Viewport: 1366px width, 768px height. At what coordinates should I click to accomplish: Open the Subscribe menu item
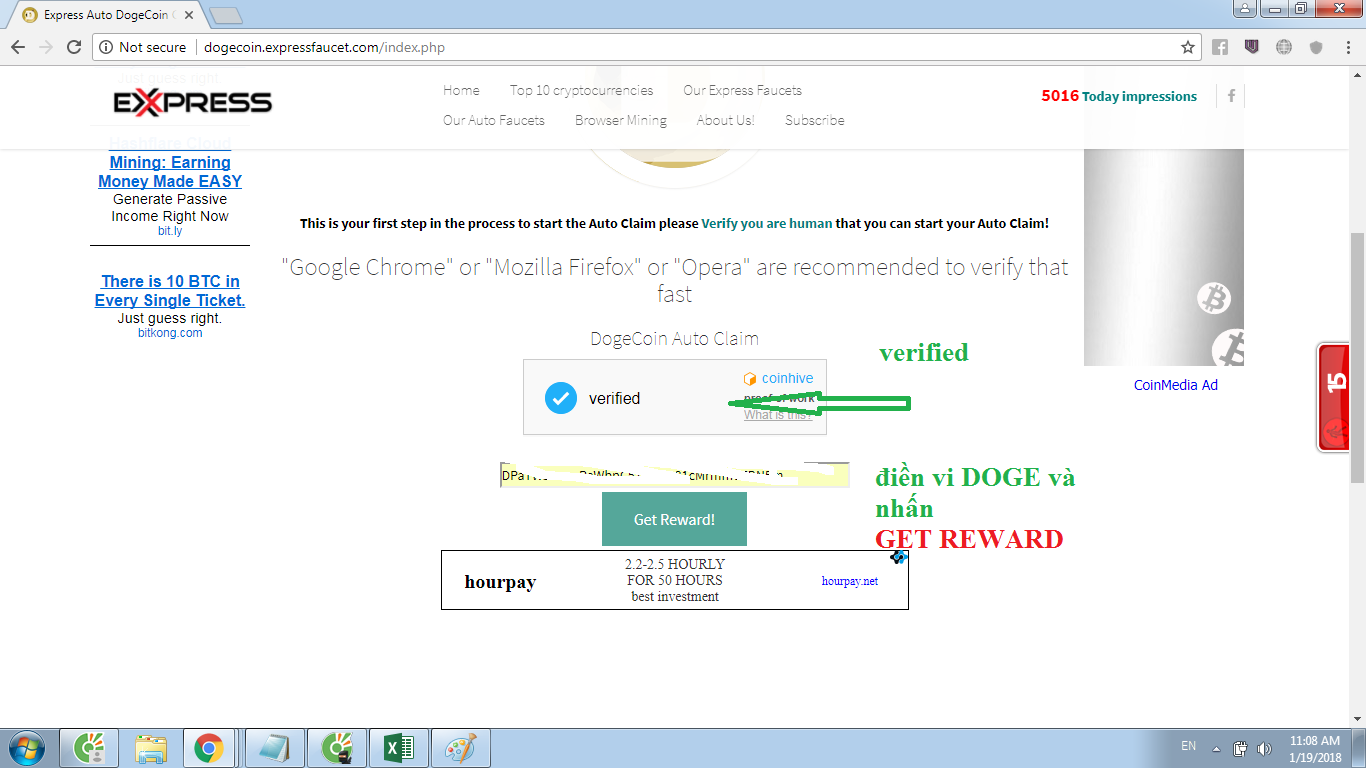pyautogui.click(x=814, y=120)
